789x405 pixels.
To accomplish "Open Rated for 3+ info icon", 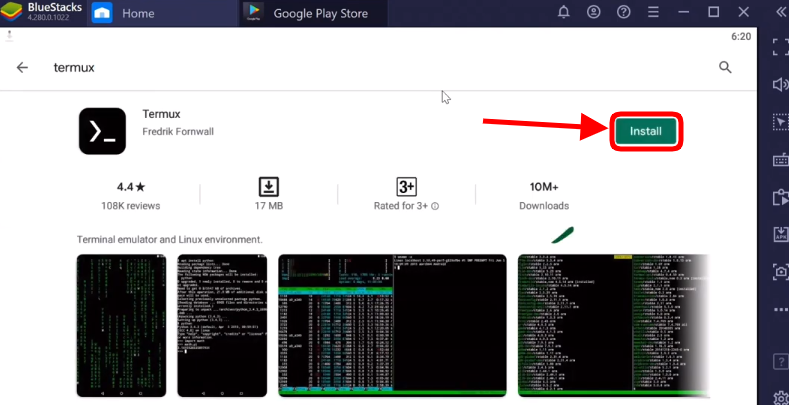I will point(435,206).
